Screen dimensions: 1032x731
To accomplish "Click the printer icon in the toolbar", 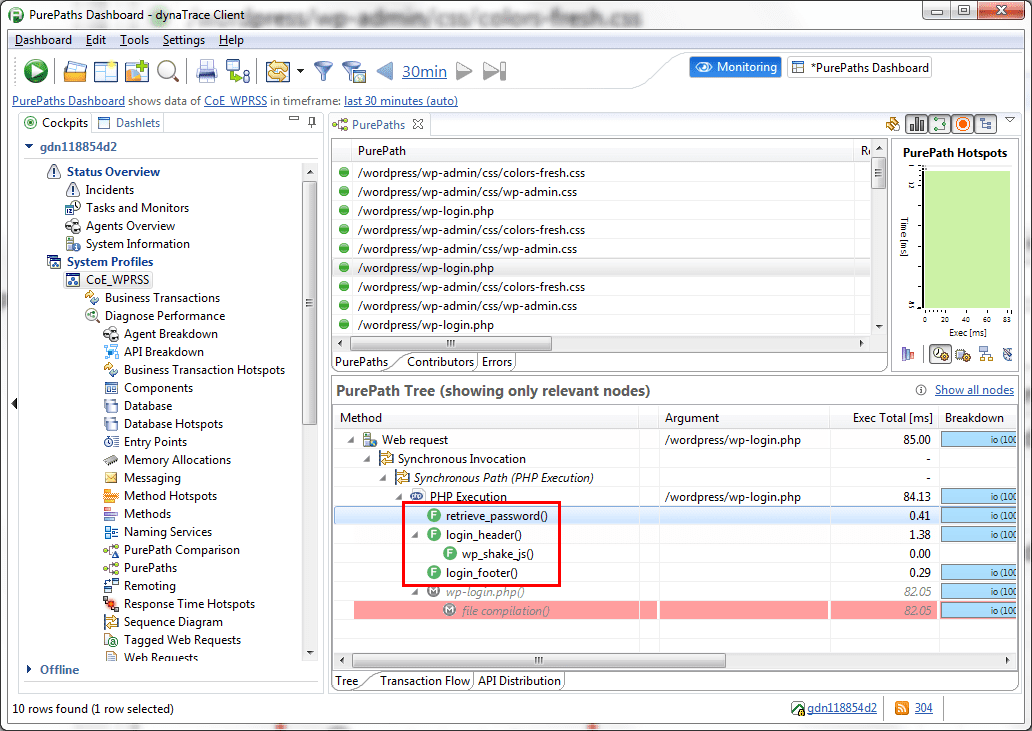I will point(207,71).
